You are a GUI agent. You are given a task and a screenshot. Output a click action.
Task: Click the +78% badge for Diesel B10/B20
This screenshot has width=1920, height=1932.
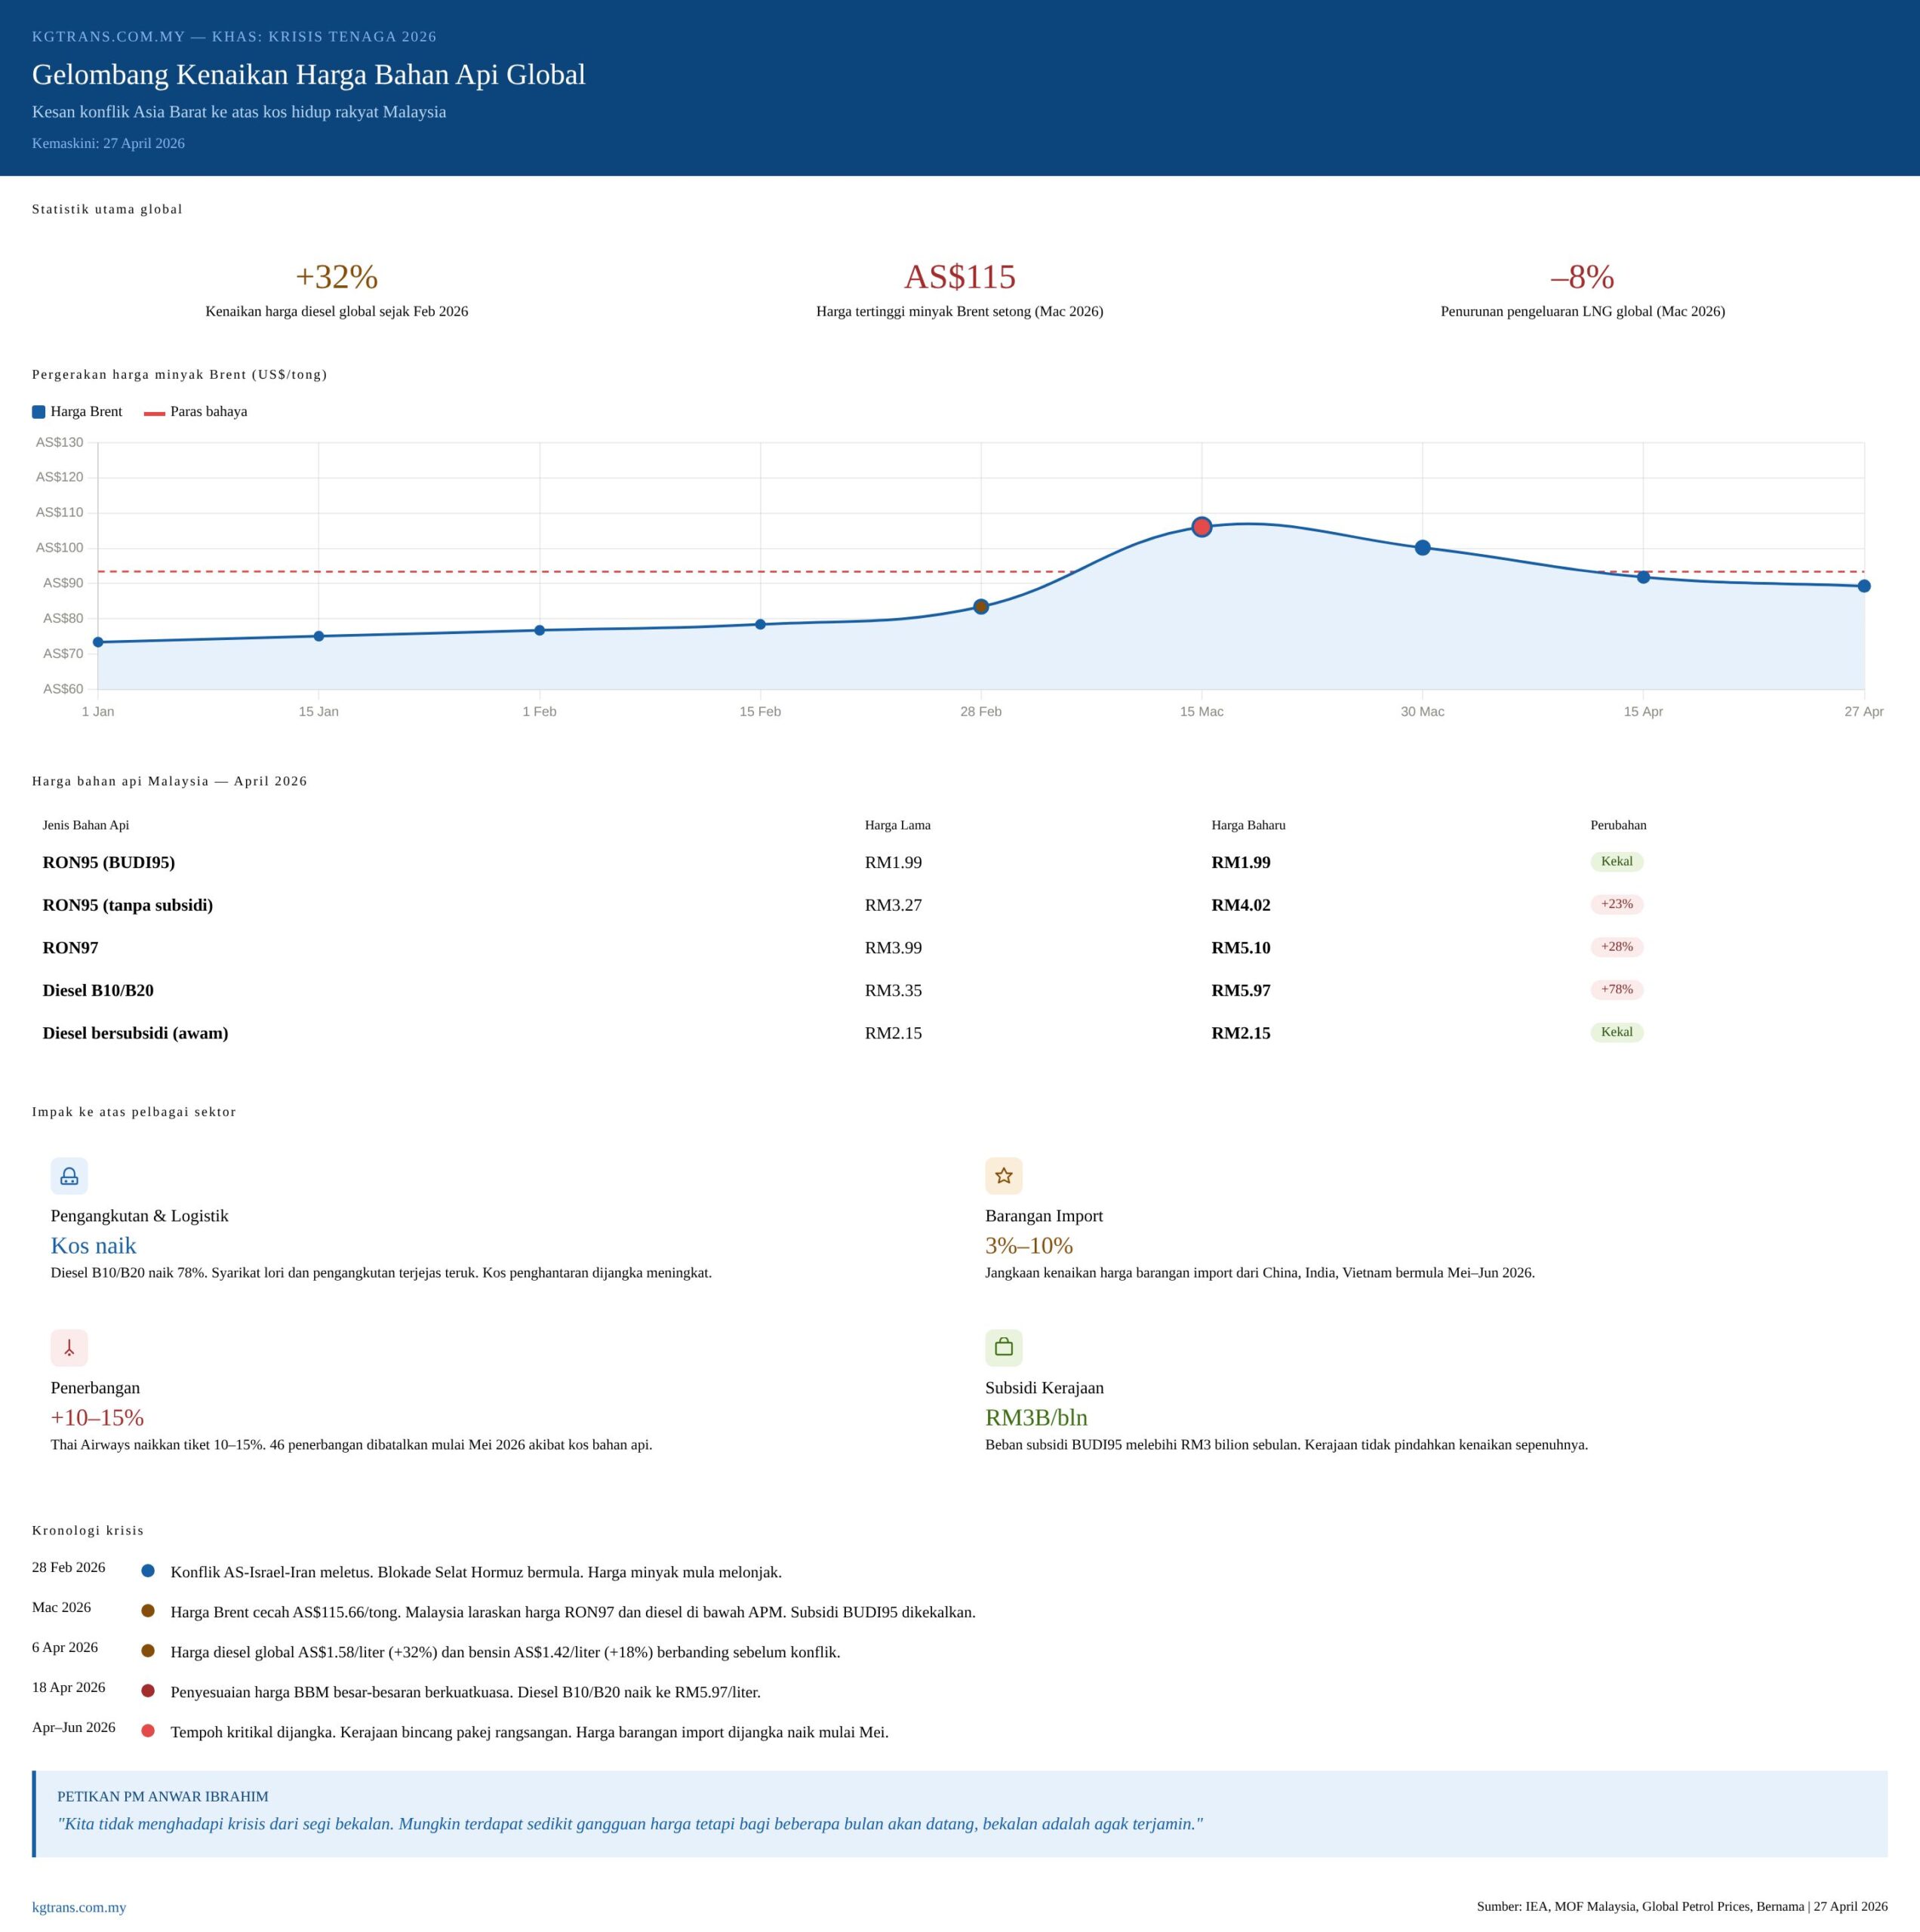pyautogui.click(x=1616, y=989)
